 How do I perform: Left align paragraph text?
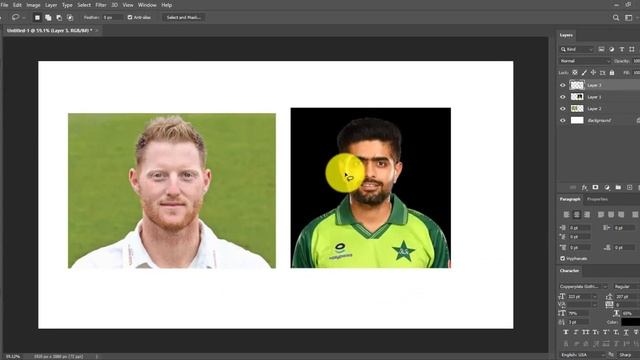(566, 214)
